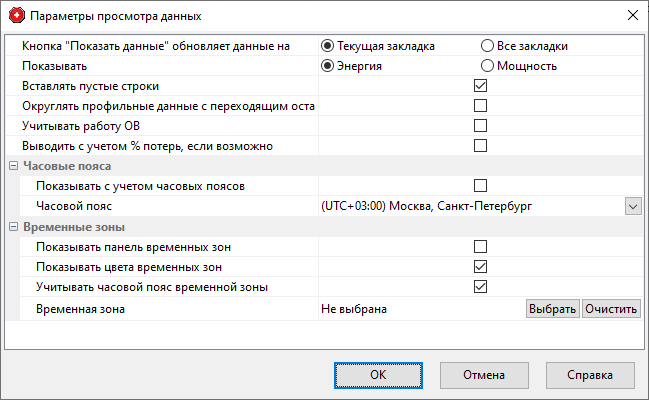This screenshot has height=400, width=649.
Task: Switch display to "Мощность"
Action: (x=487, y=66)
